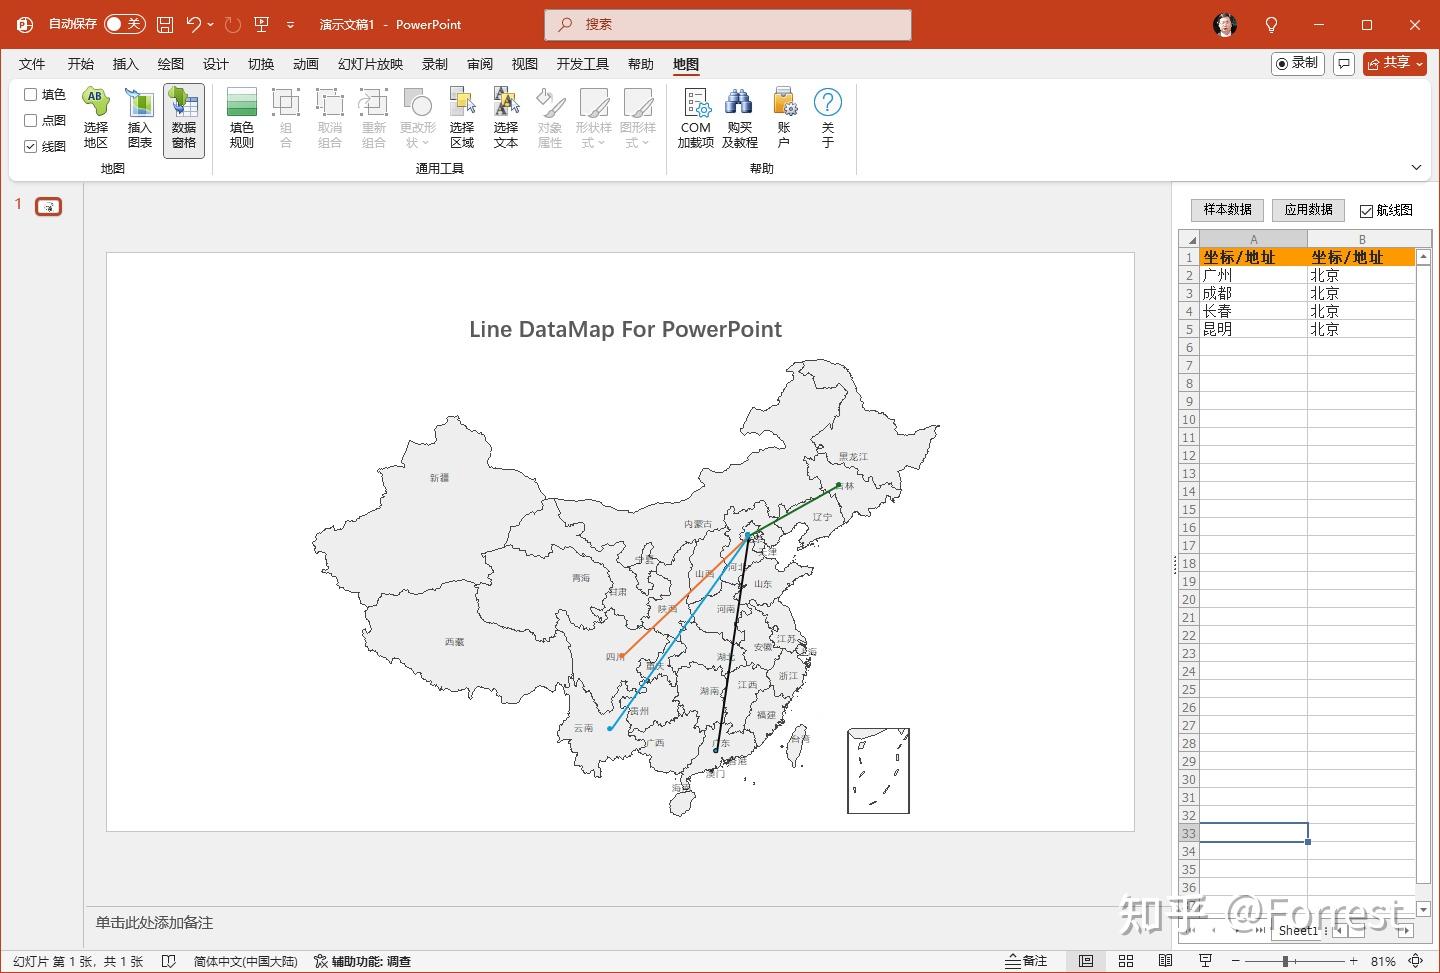This screenshot has width=1440, height=973.
Task: Switch to the 开始 ribbon tab
Action: 79,63
